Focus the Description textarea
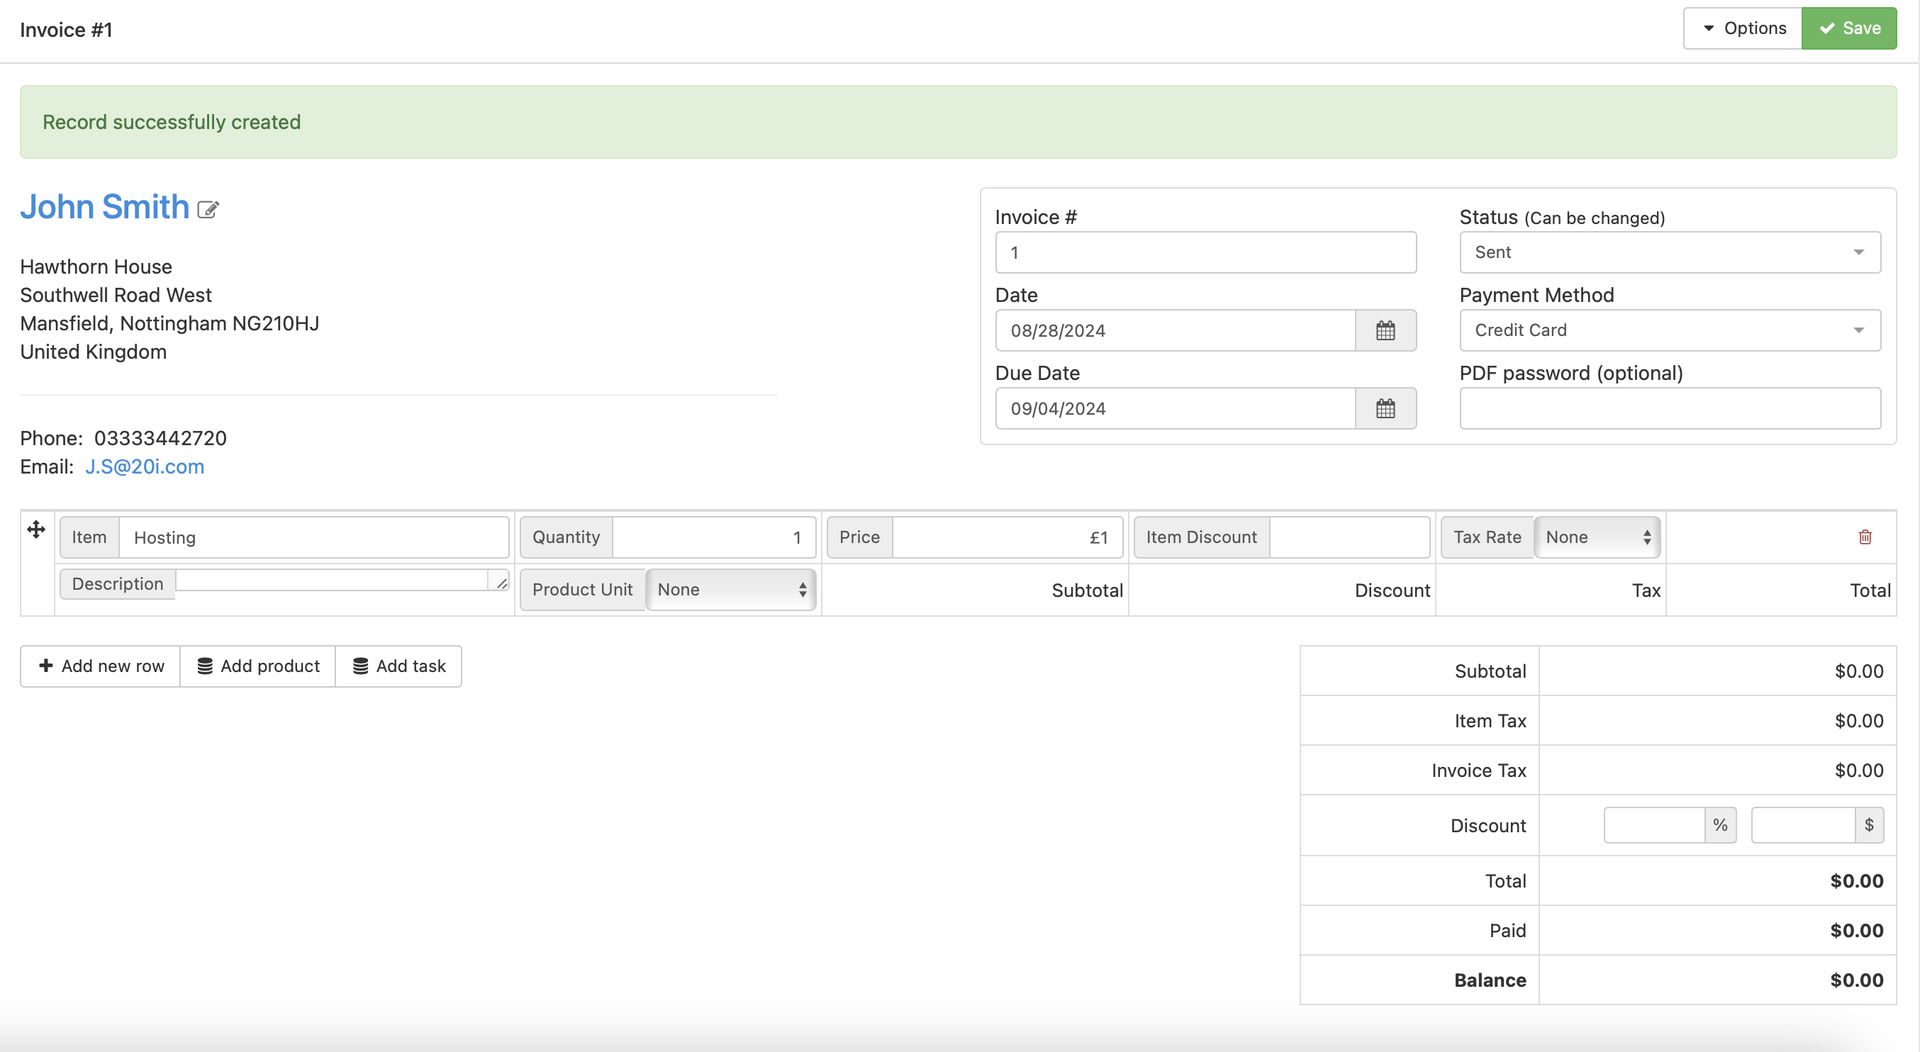 [343, 581]
